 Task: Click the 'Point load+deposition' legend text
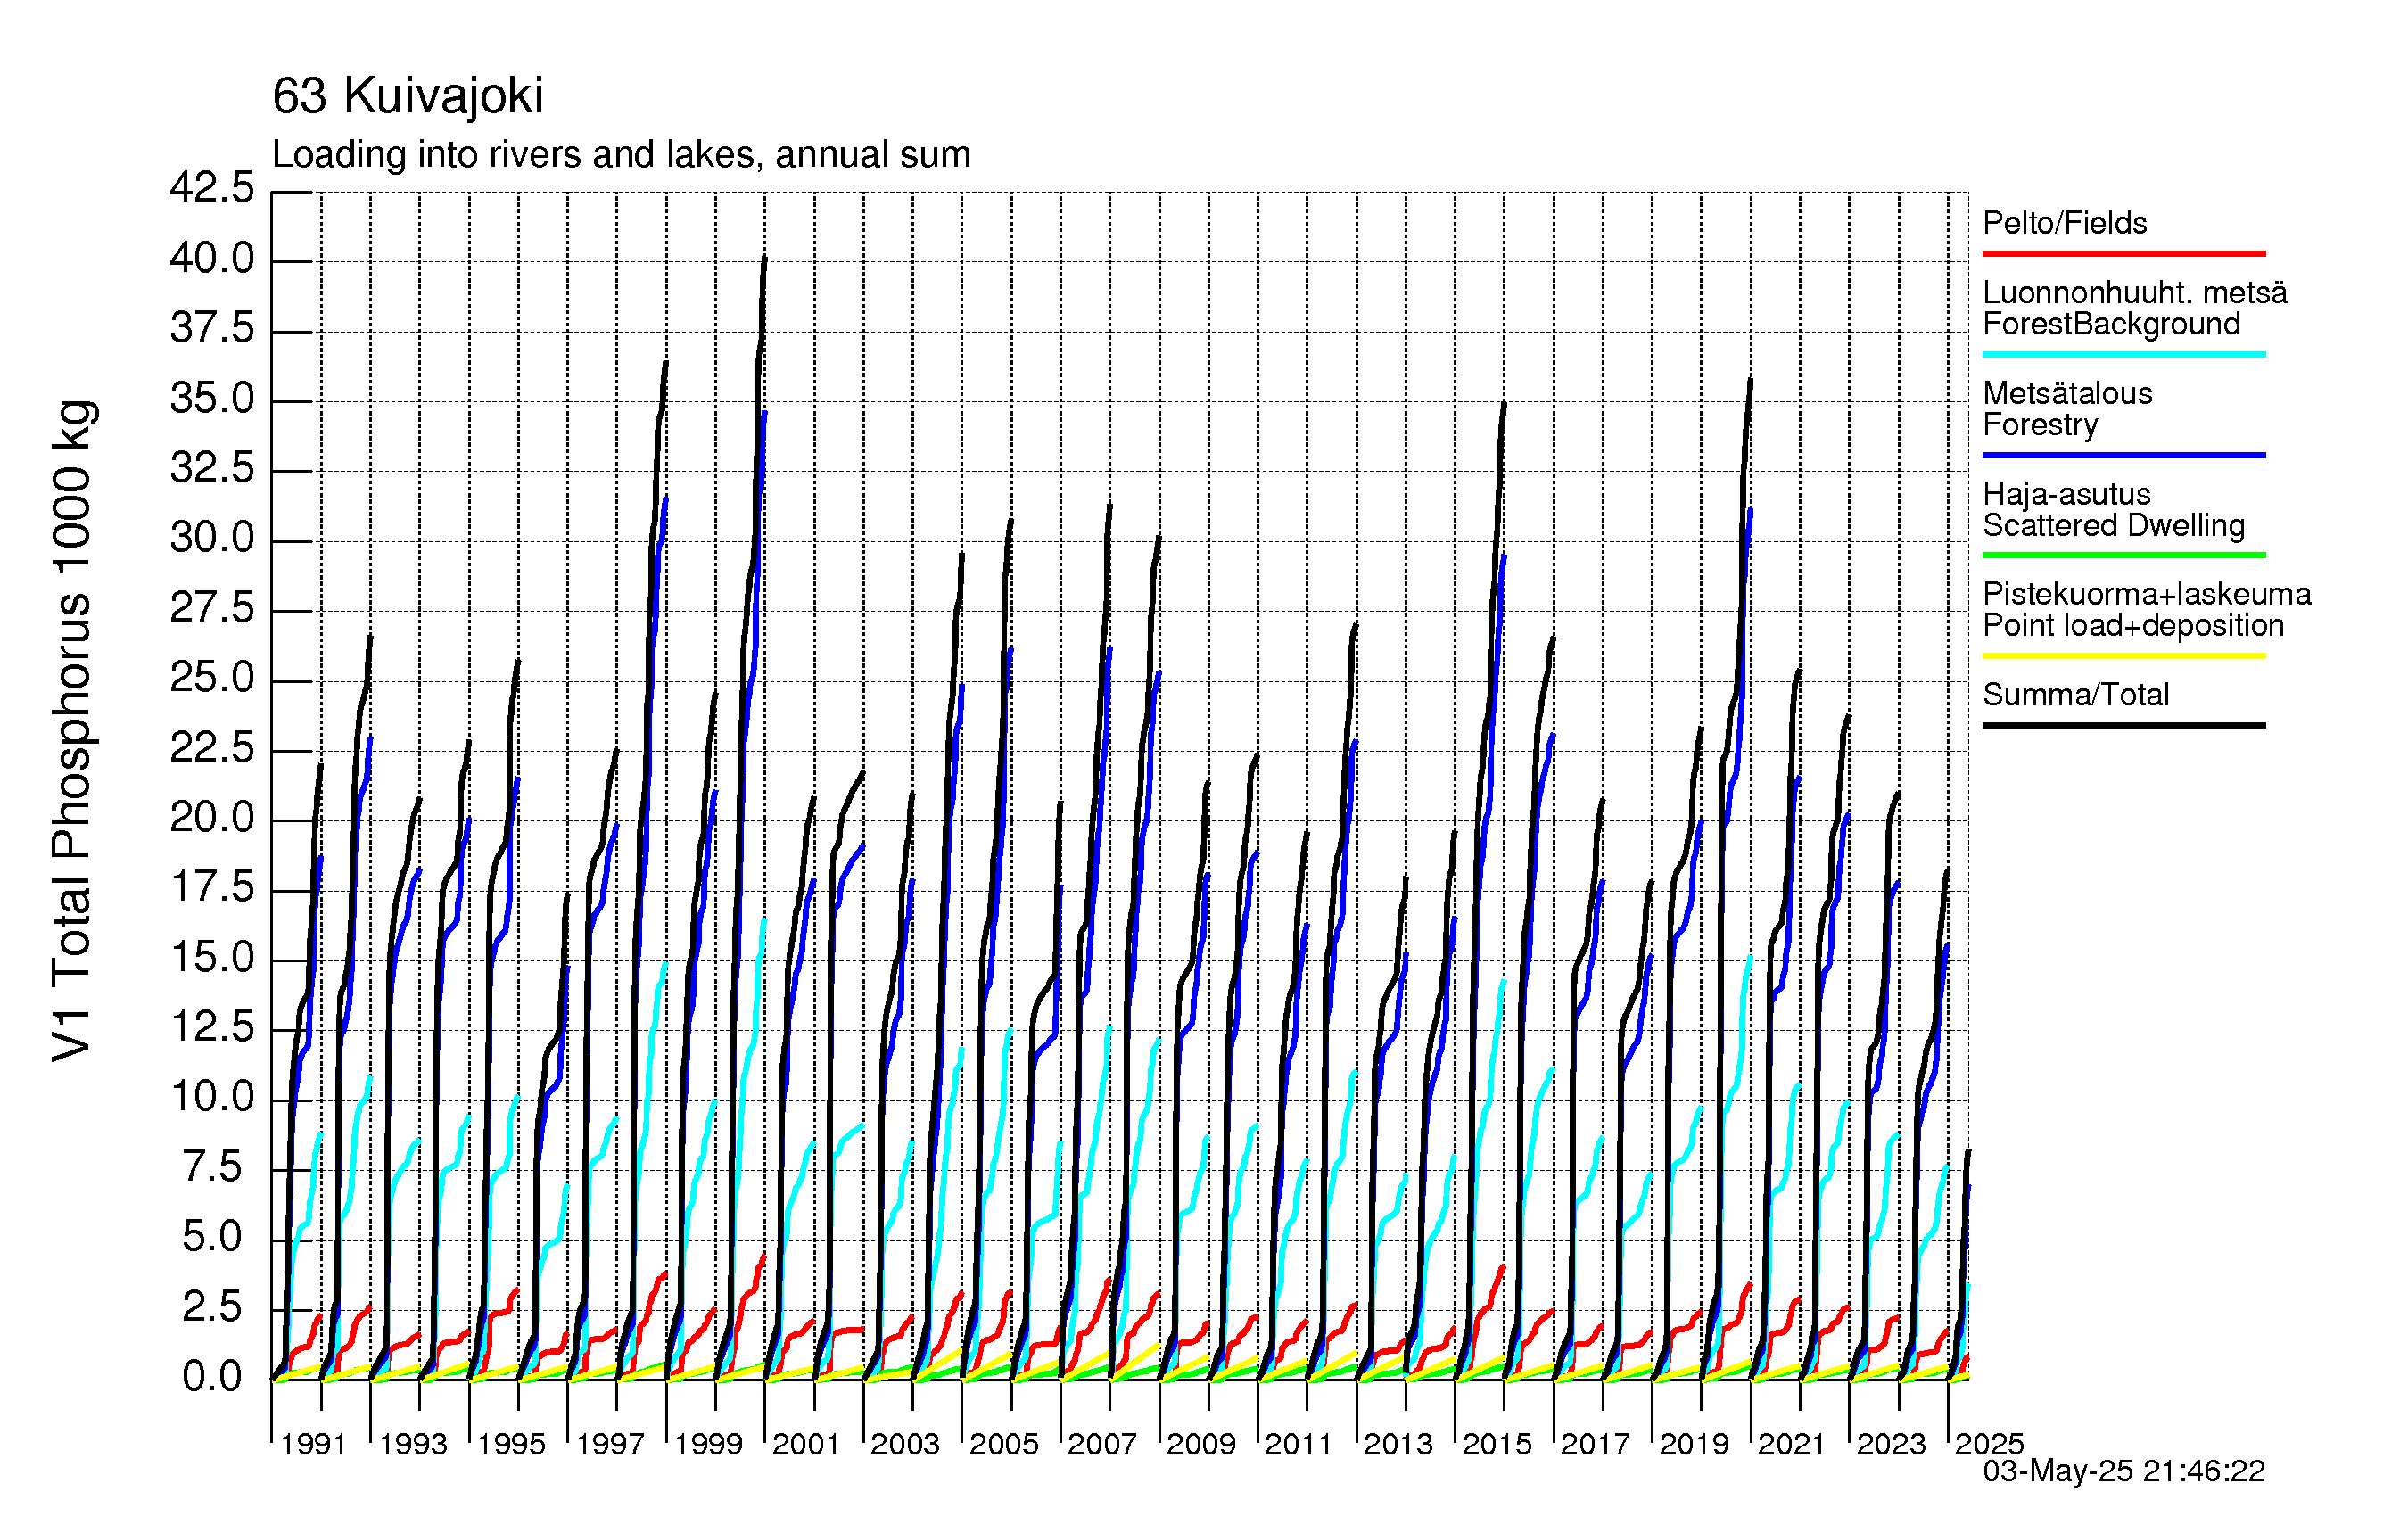pos(2133,626)
